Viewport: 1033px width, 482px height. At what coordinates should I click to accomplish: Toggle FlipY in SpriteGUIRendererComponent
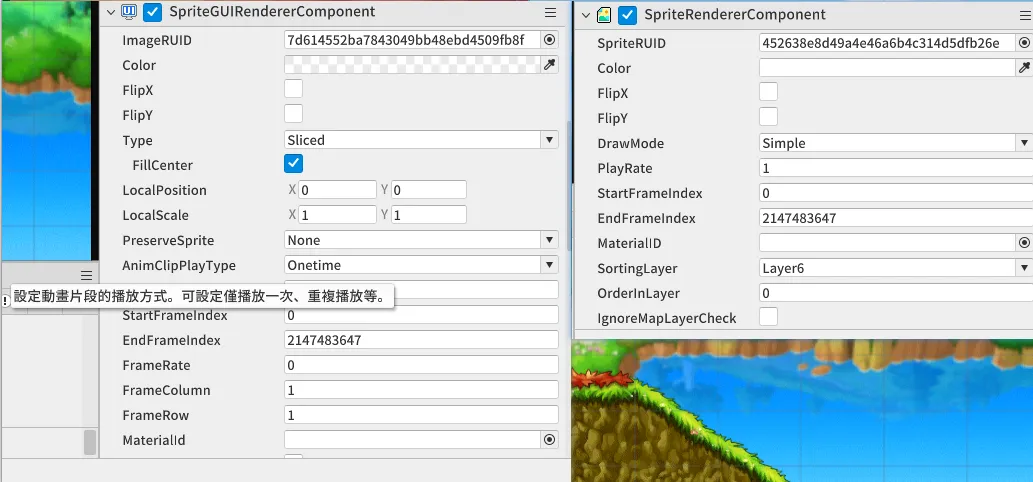pyautogui.click(x=293, y=115)
